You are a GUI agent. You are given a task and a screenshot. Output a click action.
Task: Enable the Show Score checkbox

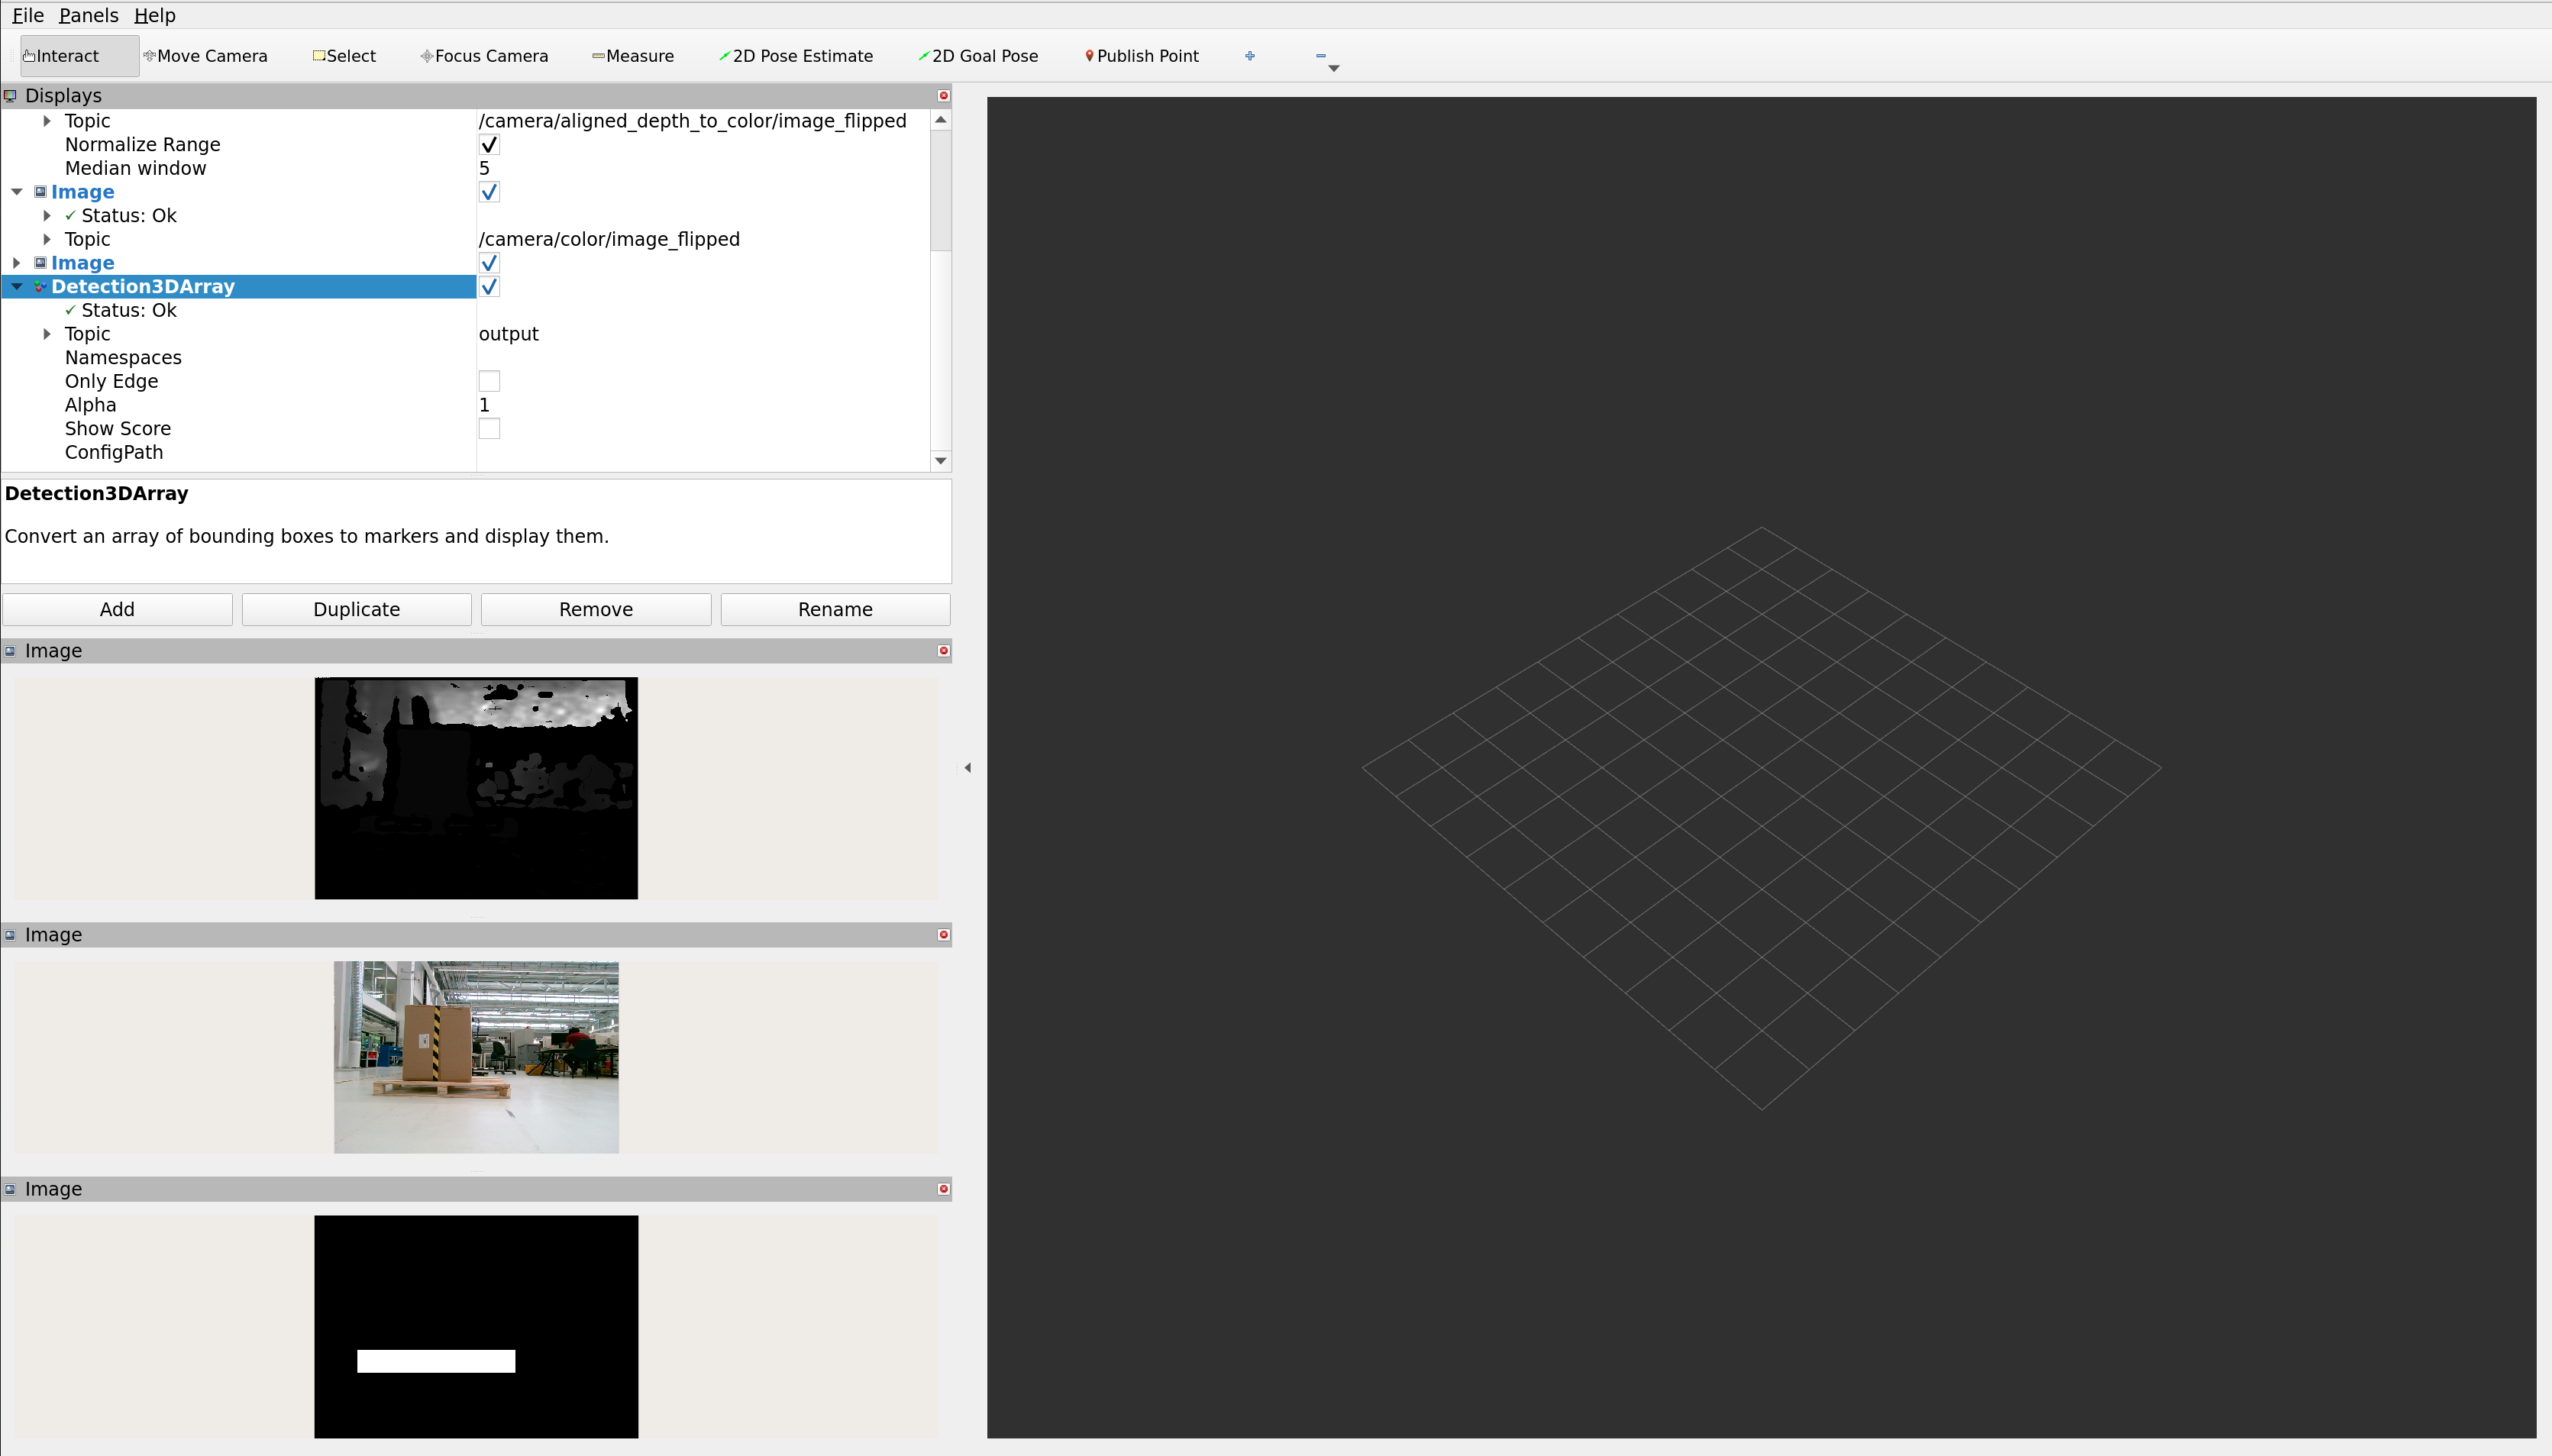coord(489,429)
